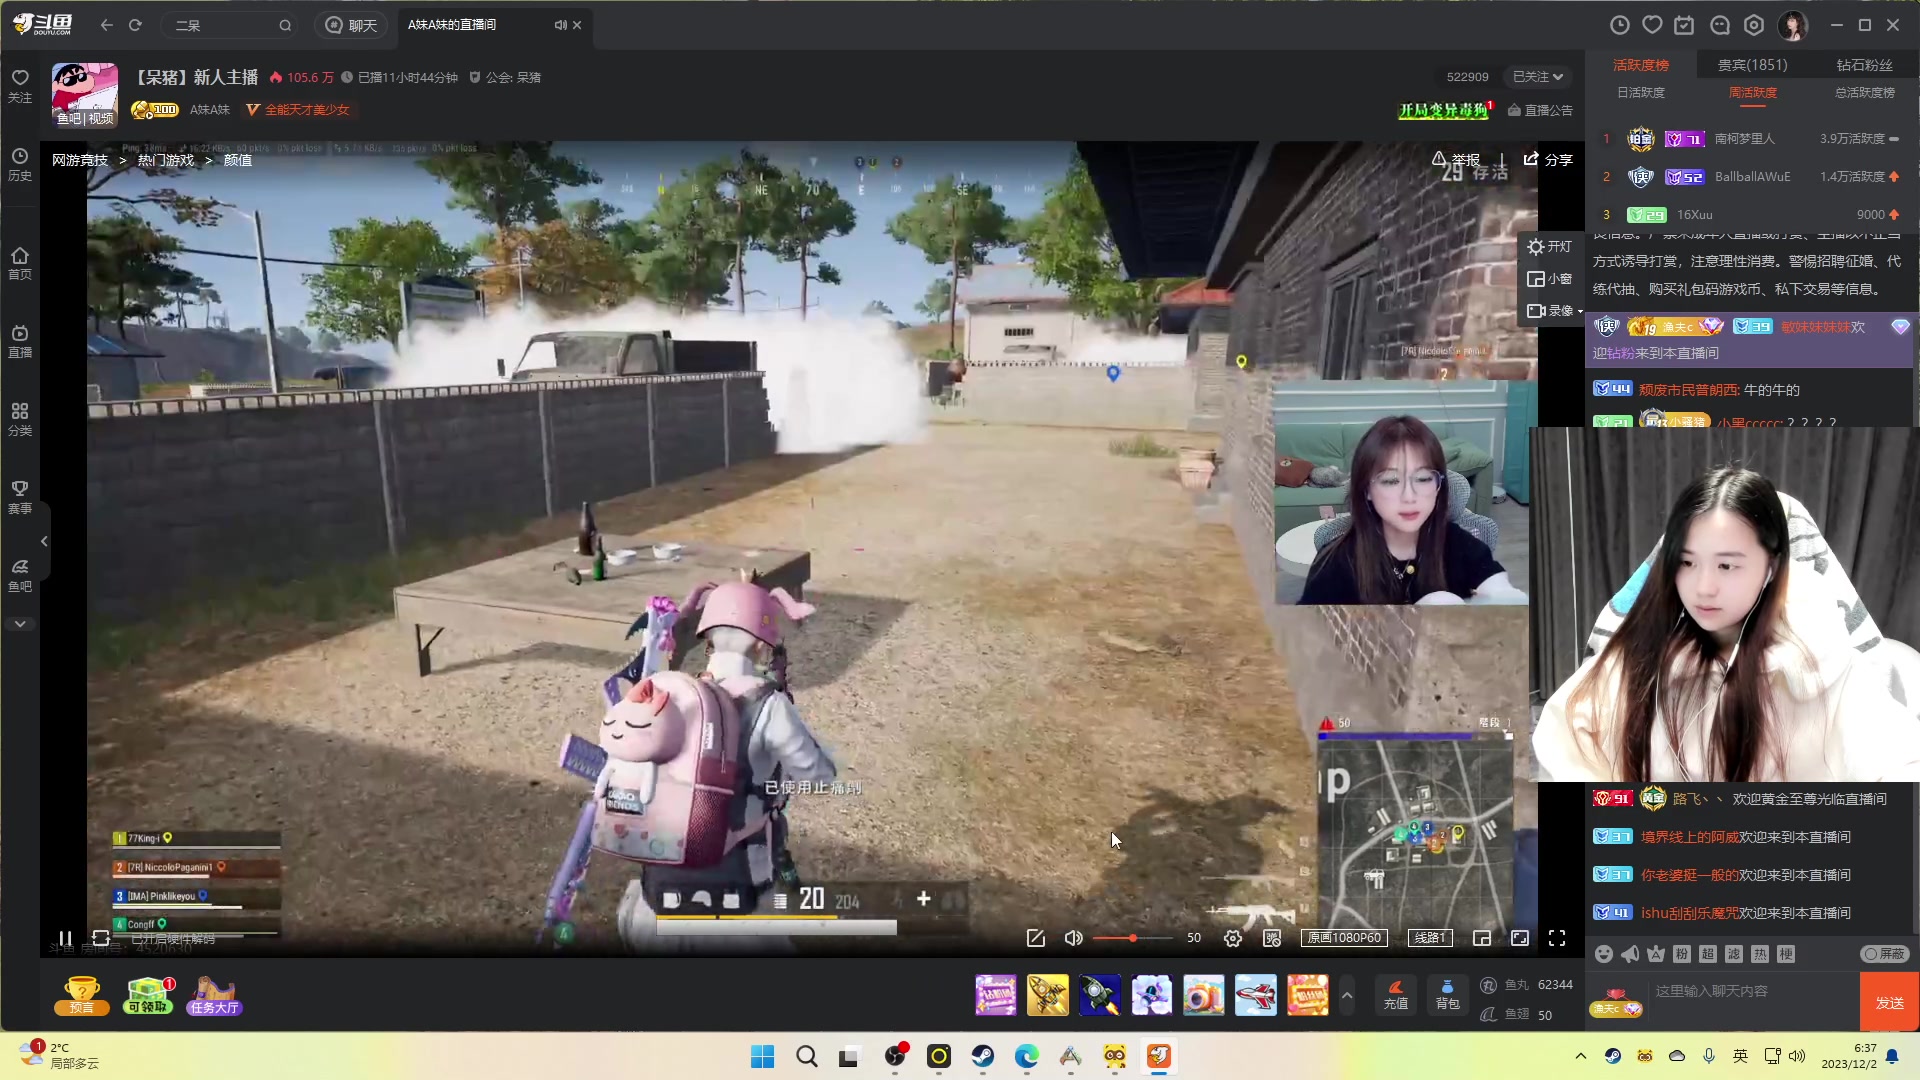This screenshot has width=1920, height=1080.
Task: Toggle picture-in-picture mode
Action: (x=1482, y=938)
